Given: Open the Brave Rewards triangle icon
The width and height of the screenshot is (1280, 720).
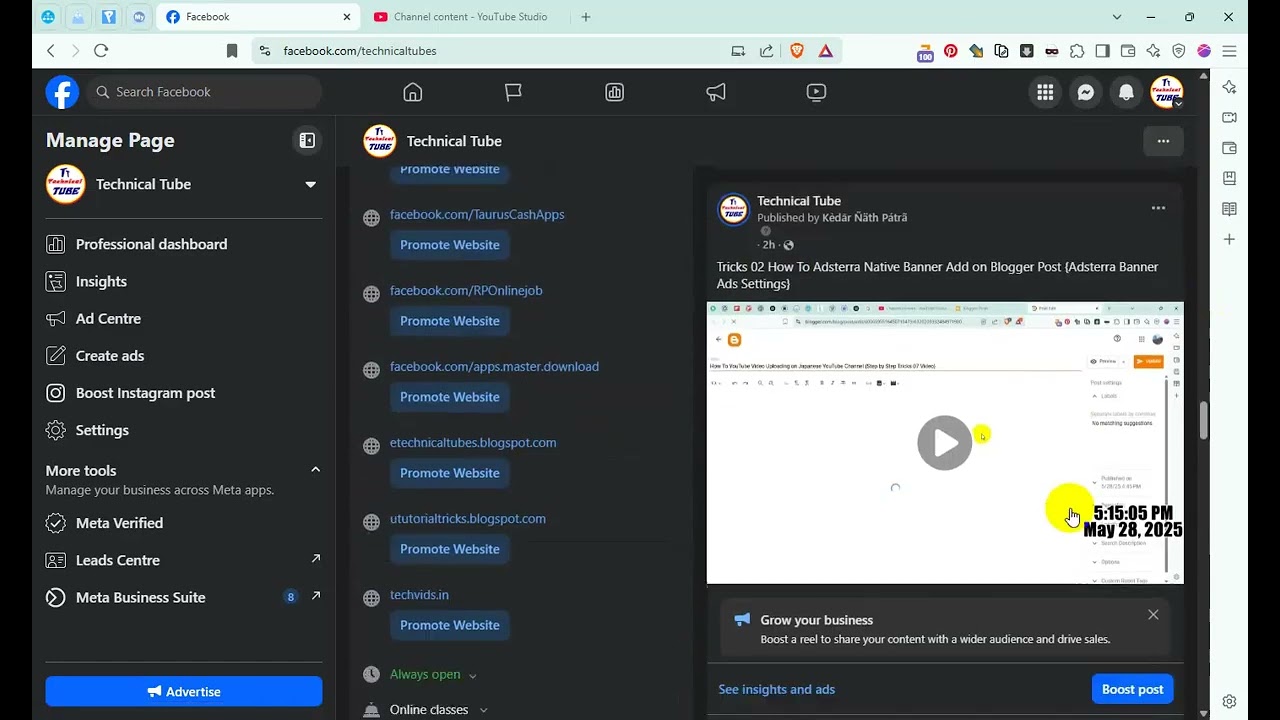Looking at the screenshot, I should tap(825, 51).
